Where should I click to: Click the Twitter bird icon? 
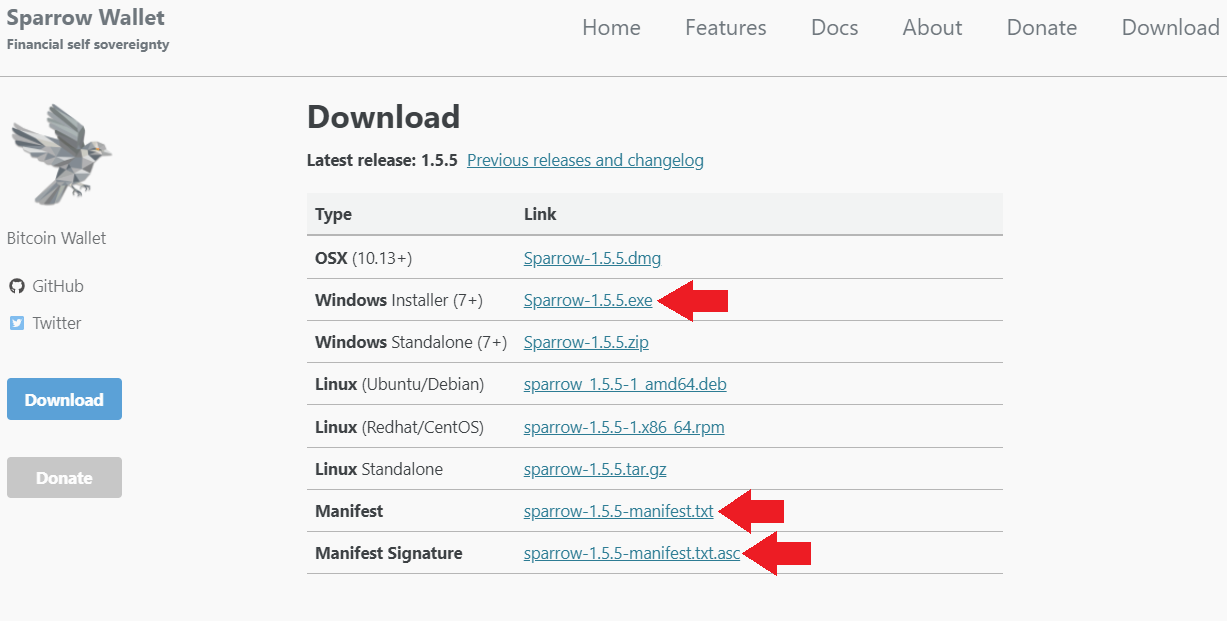(x=16, y=323)
